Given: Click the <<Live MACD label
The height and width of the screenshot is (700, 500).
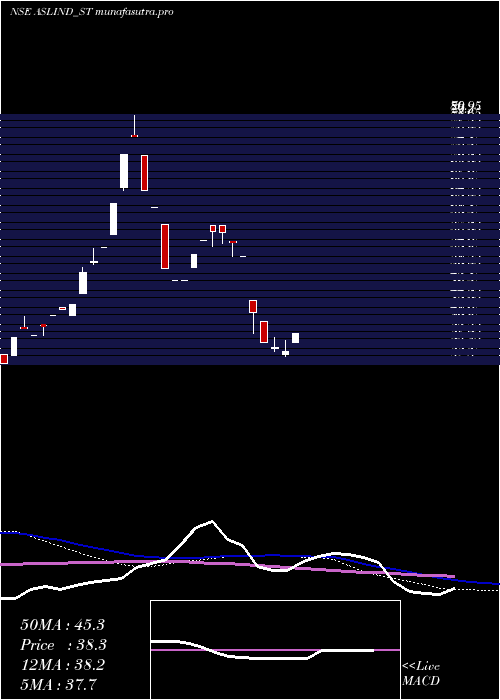Looking at the screenshot, I should click(421, 673).
